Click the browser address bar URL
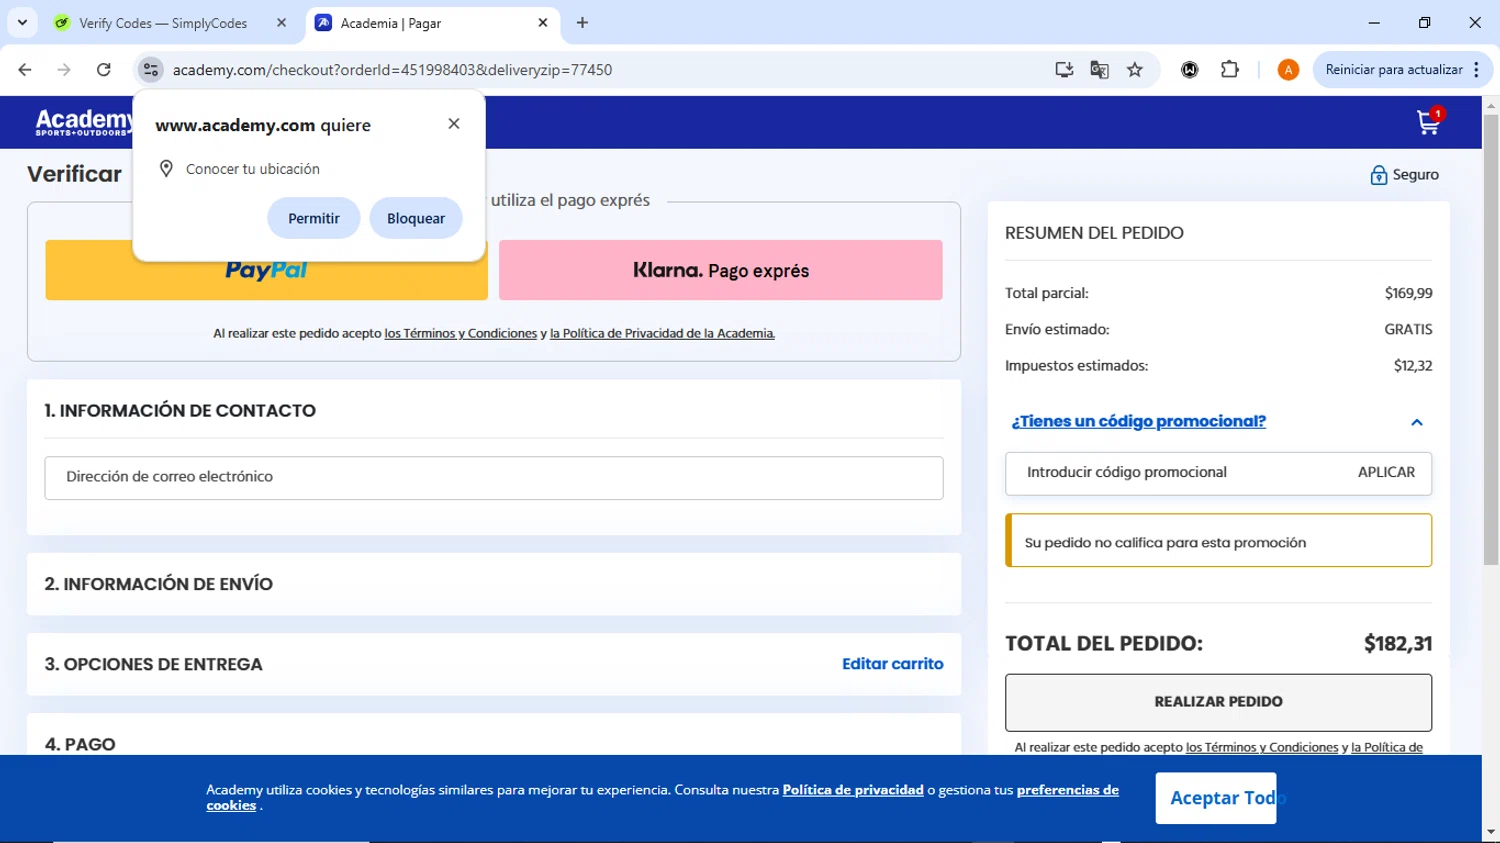The height and width of the screenshot is (843, 1500). pos(392,70)
